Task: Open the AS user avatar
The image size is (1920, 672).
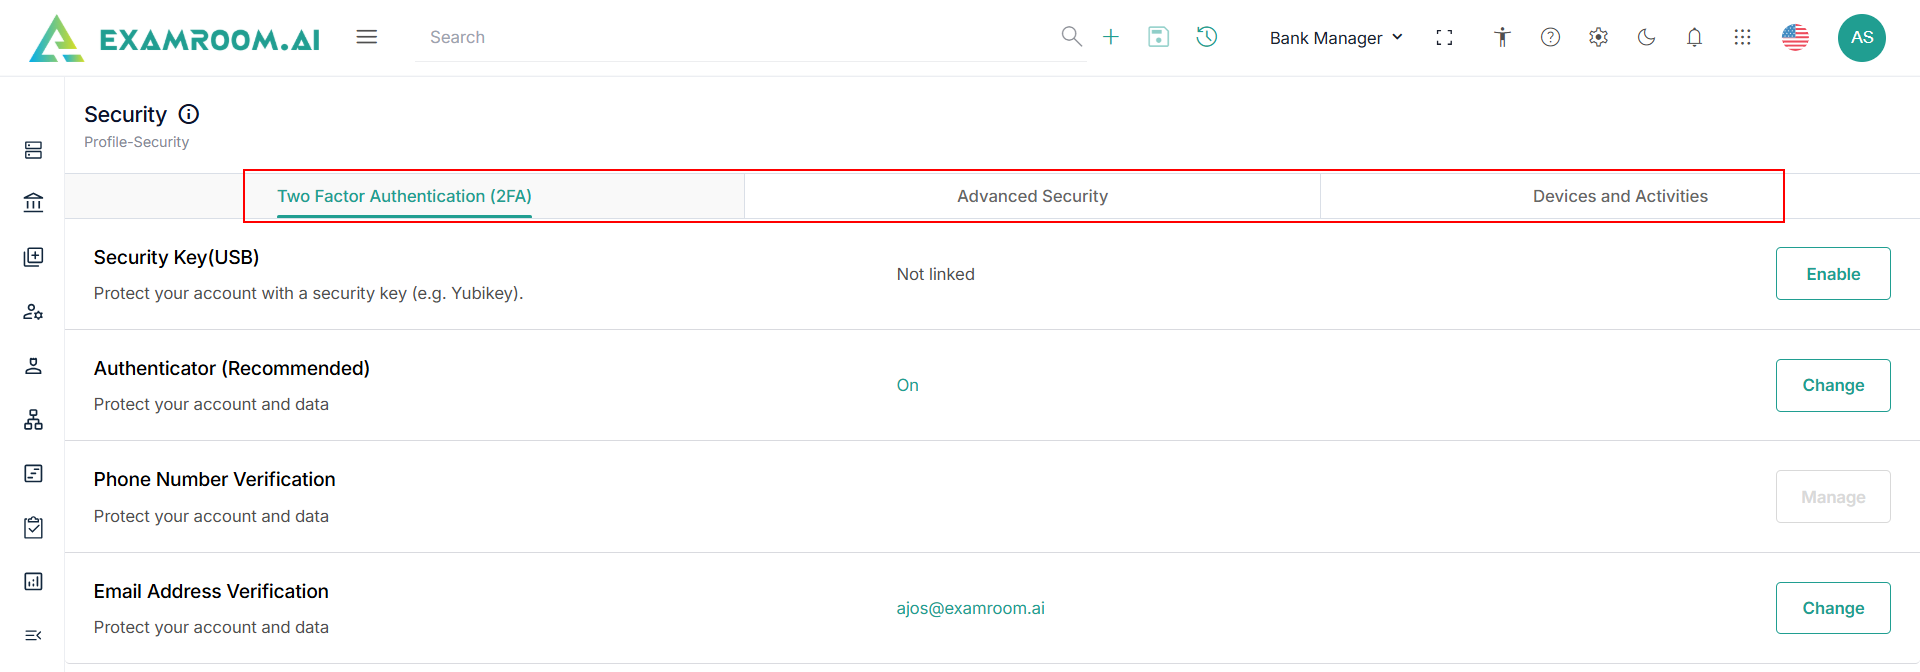Action: (1862, 37)
